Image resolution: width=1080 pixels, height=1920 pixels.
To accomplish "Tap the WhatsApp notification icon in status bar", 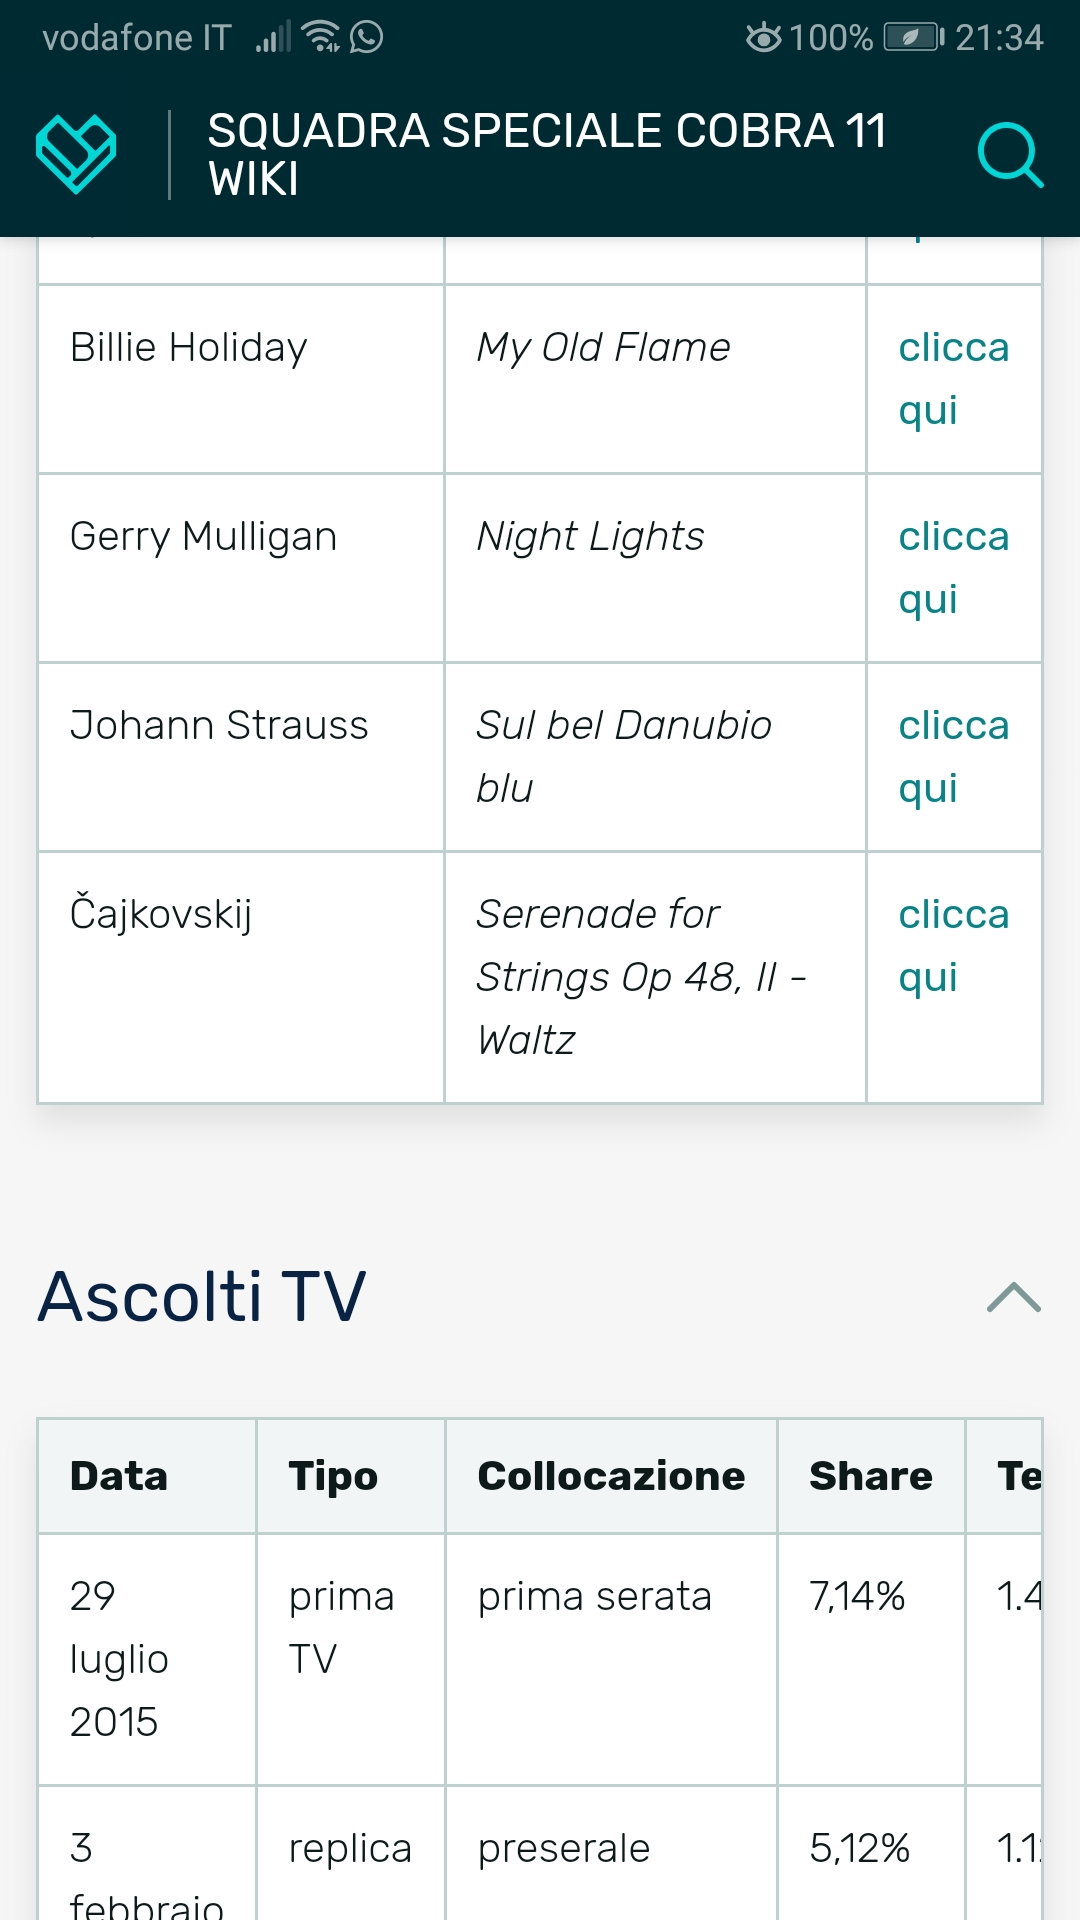I will tap(367, 38).
